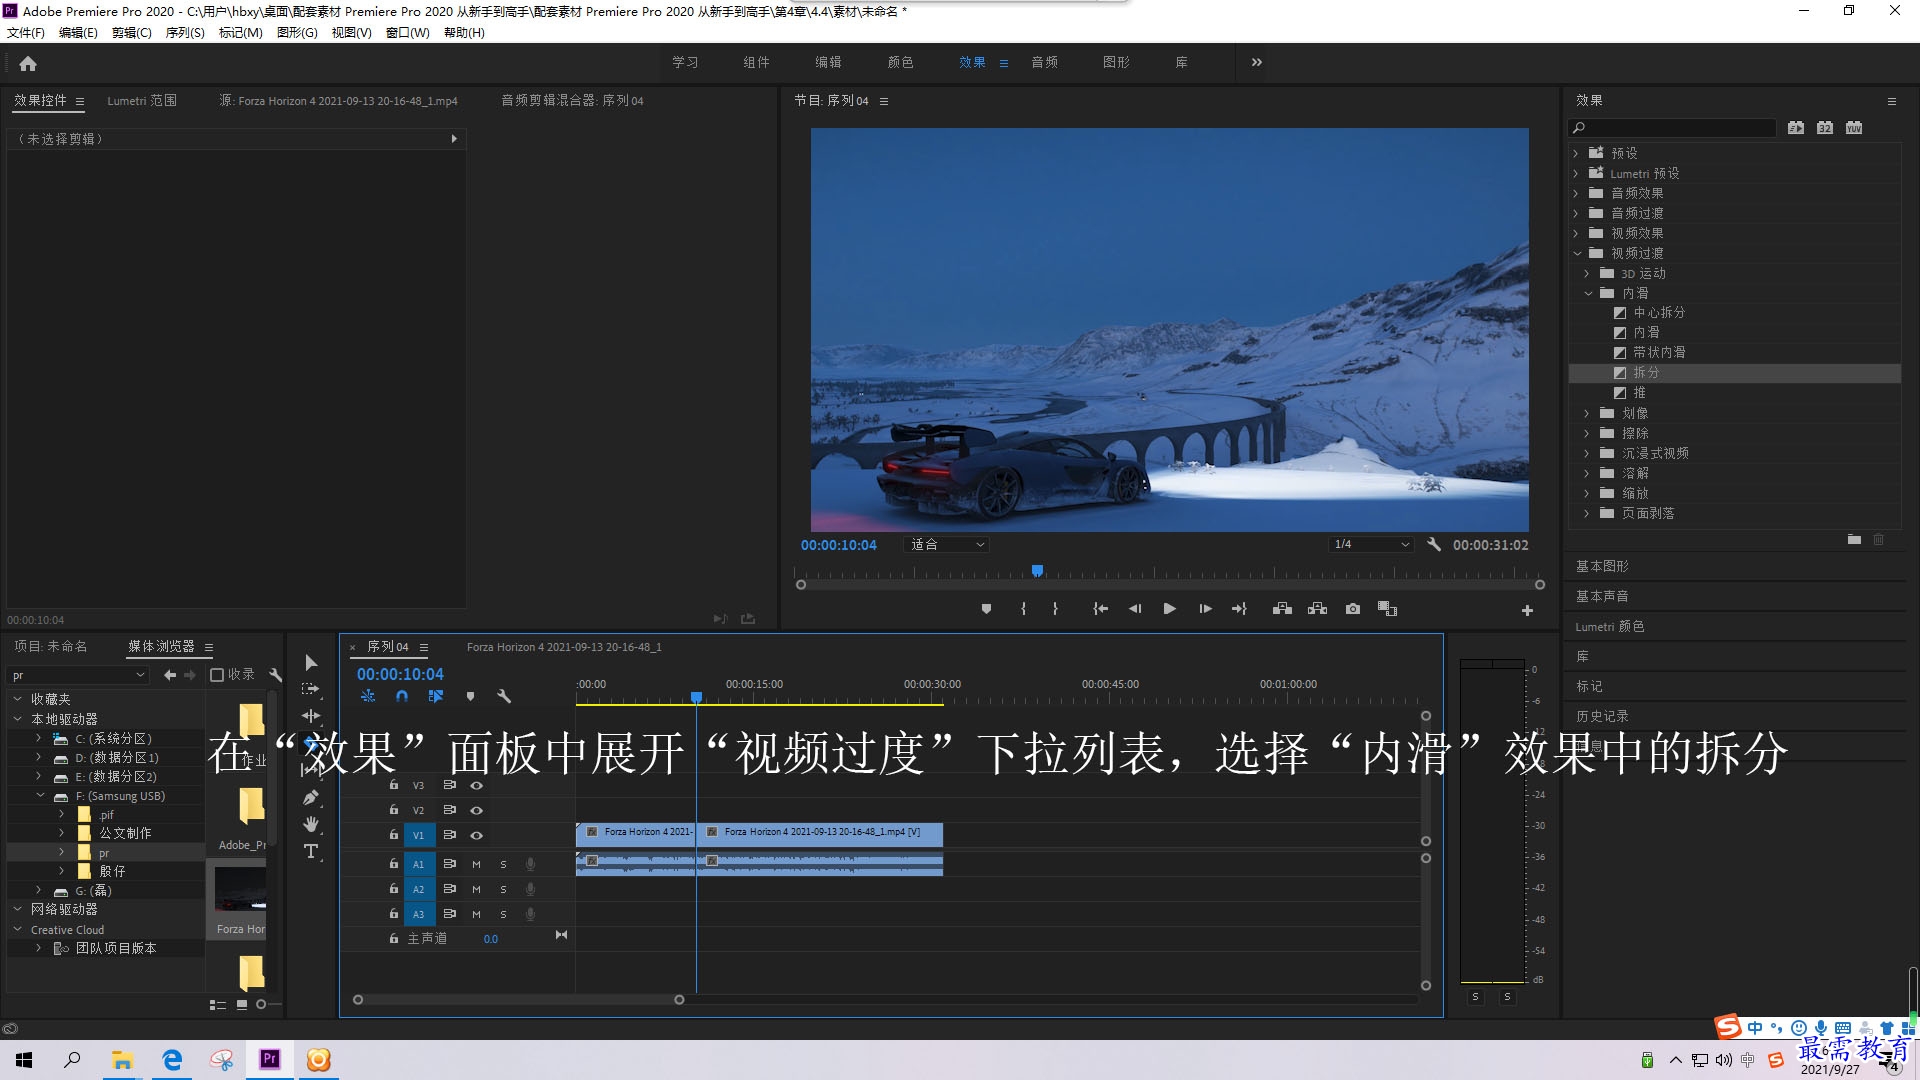Toggle nest sequence insert mode
The width and height of the screenshot is (1920, 1080).
[368, 696]
